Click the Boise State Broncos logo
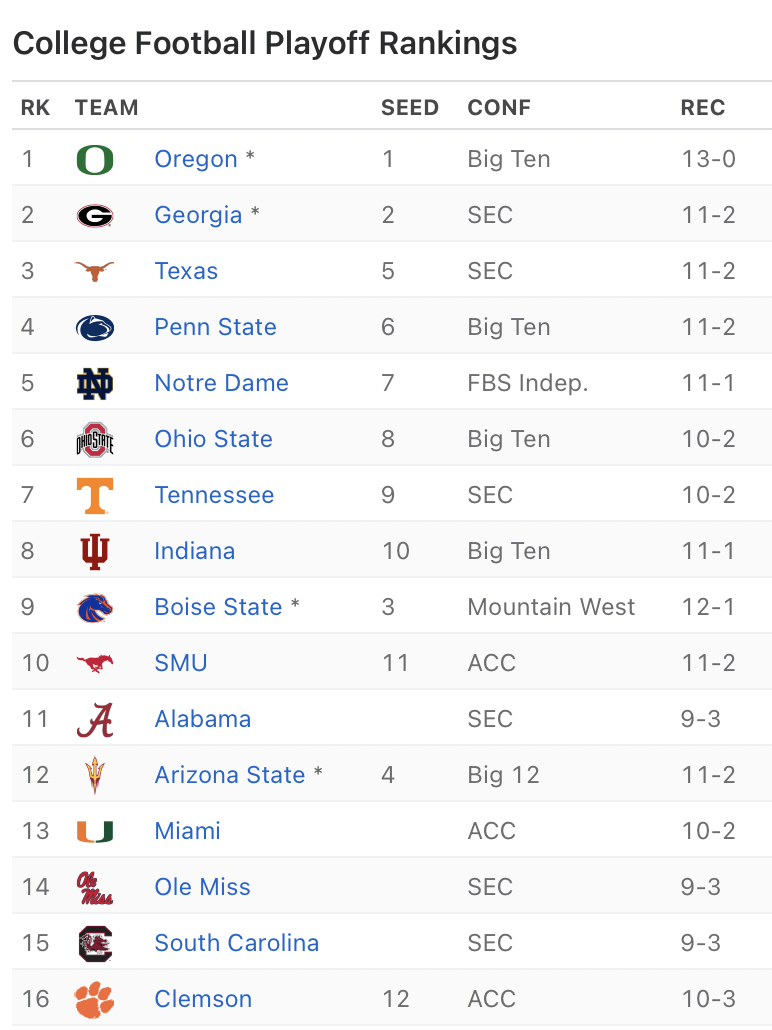 tap(95, 607)
